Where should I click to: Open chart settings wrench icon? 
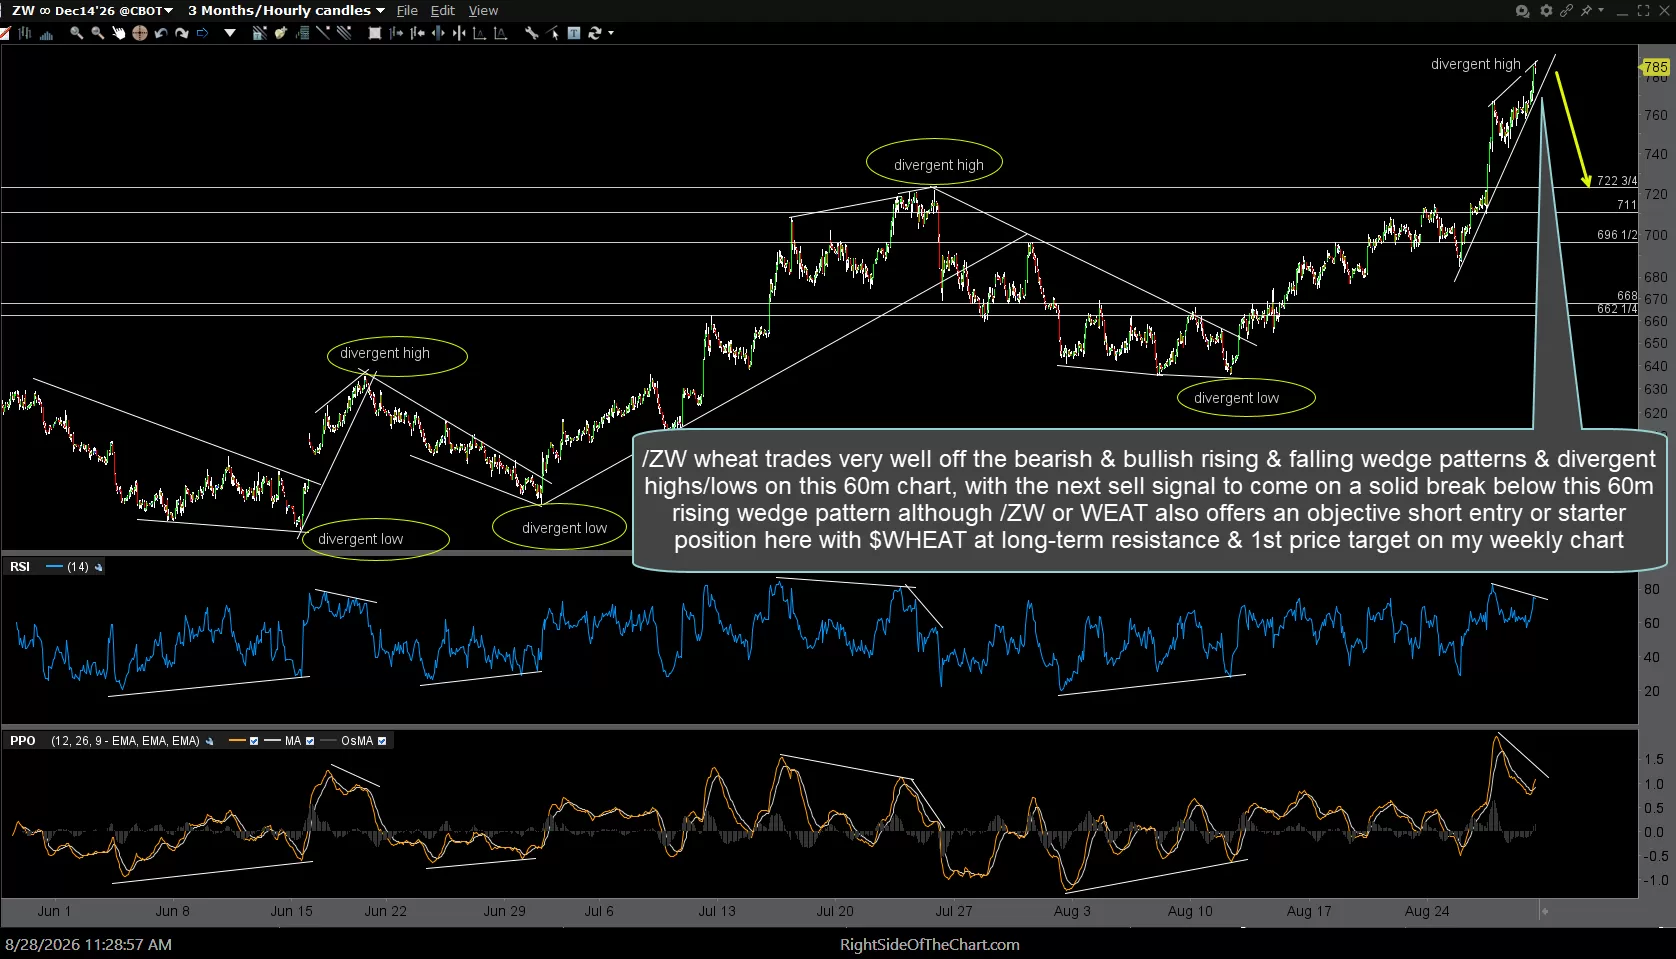point(532,33)
